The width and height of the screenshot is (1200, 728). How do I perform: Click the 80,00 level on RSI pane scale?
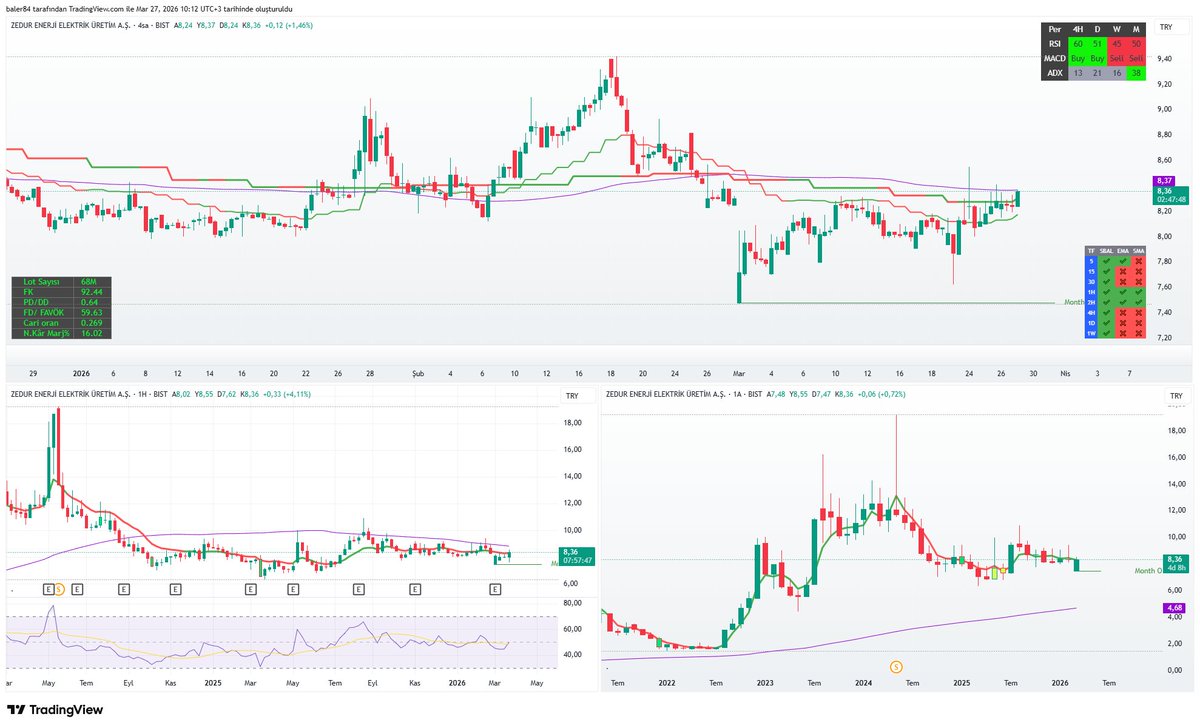(x=573, y=603)
